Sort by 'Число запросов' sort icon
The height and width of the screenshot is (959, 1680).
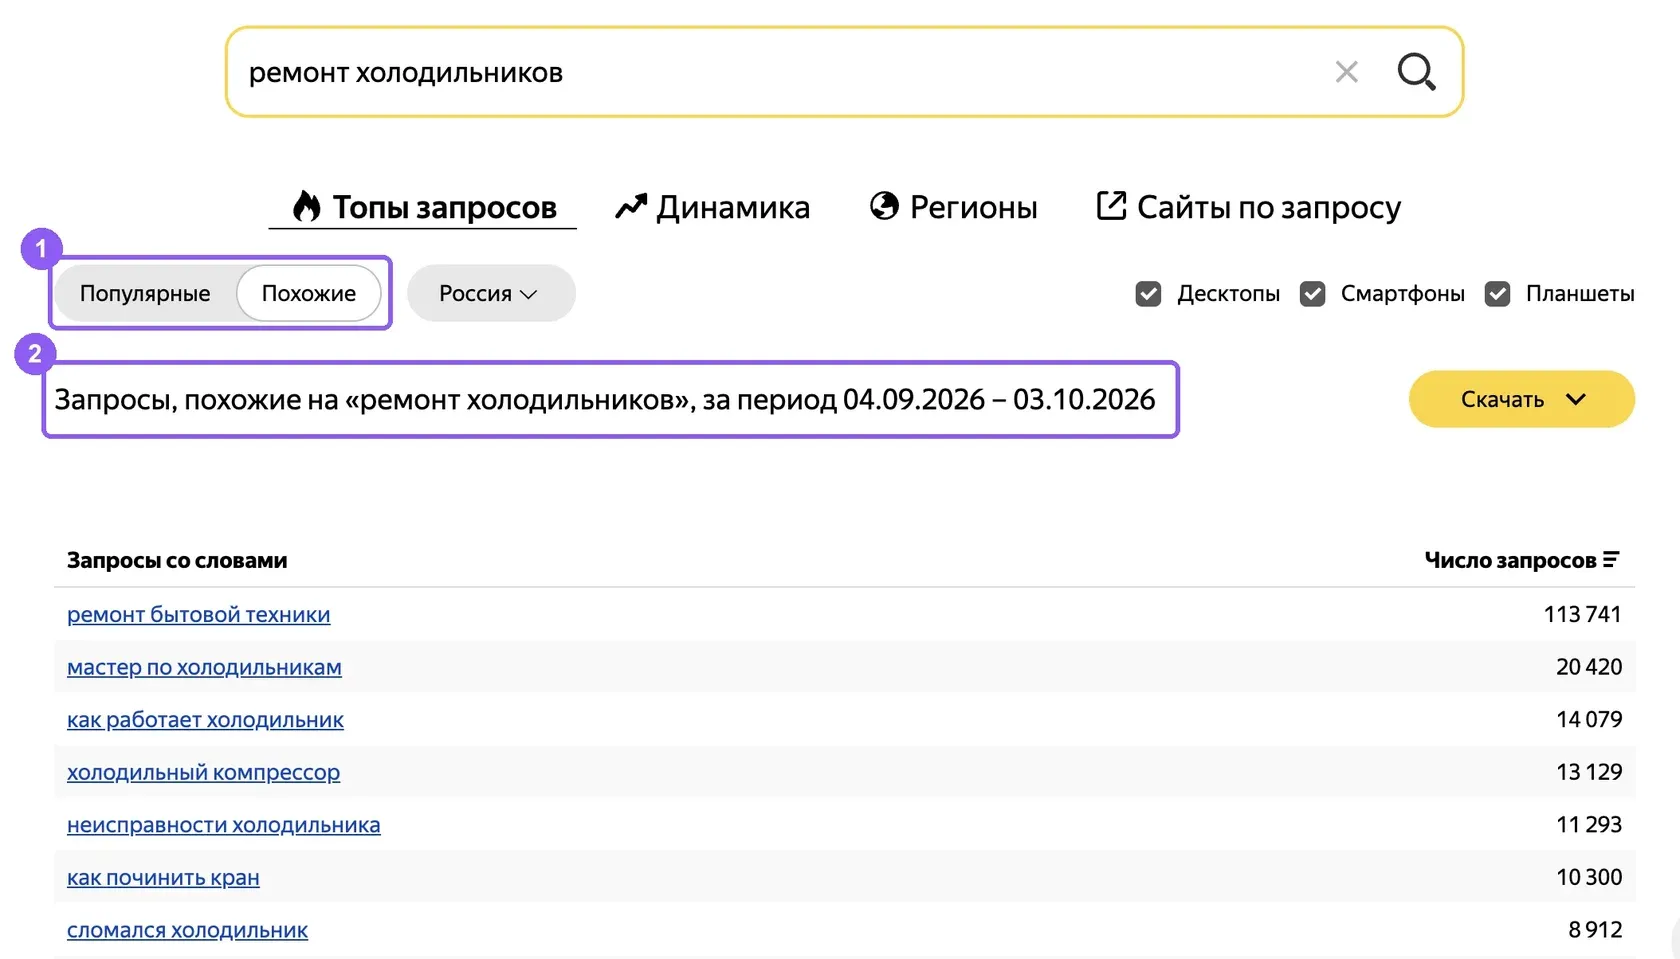[x=1611, y=560]
